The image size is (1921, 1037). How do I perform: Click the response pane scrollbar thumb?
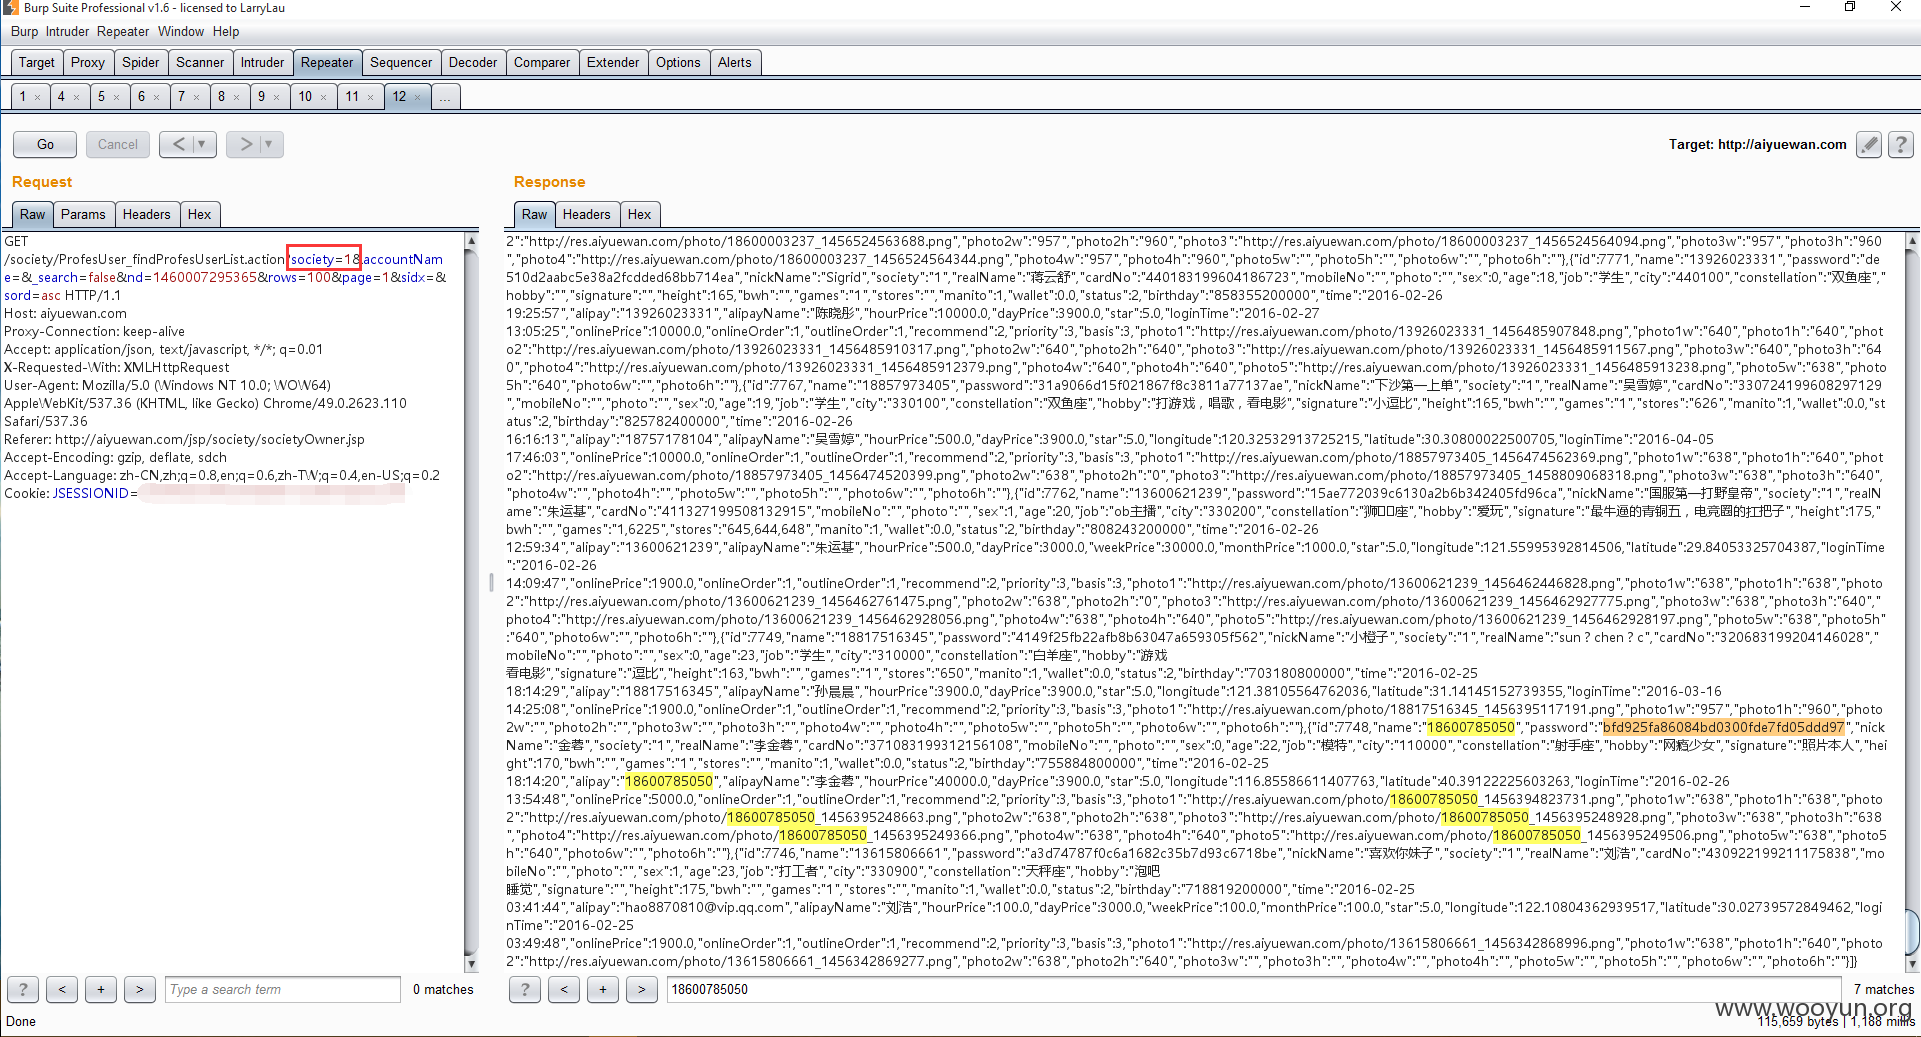(1912, 932)
